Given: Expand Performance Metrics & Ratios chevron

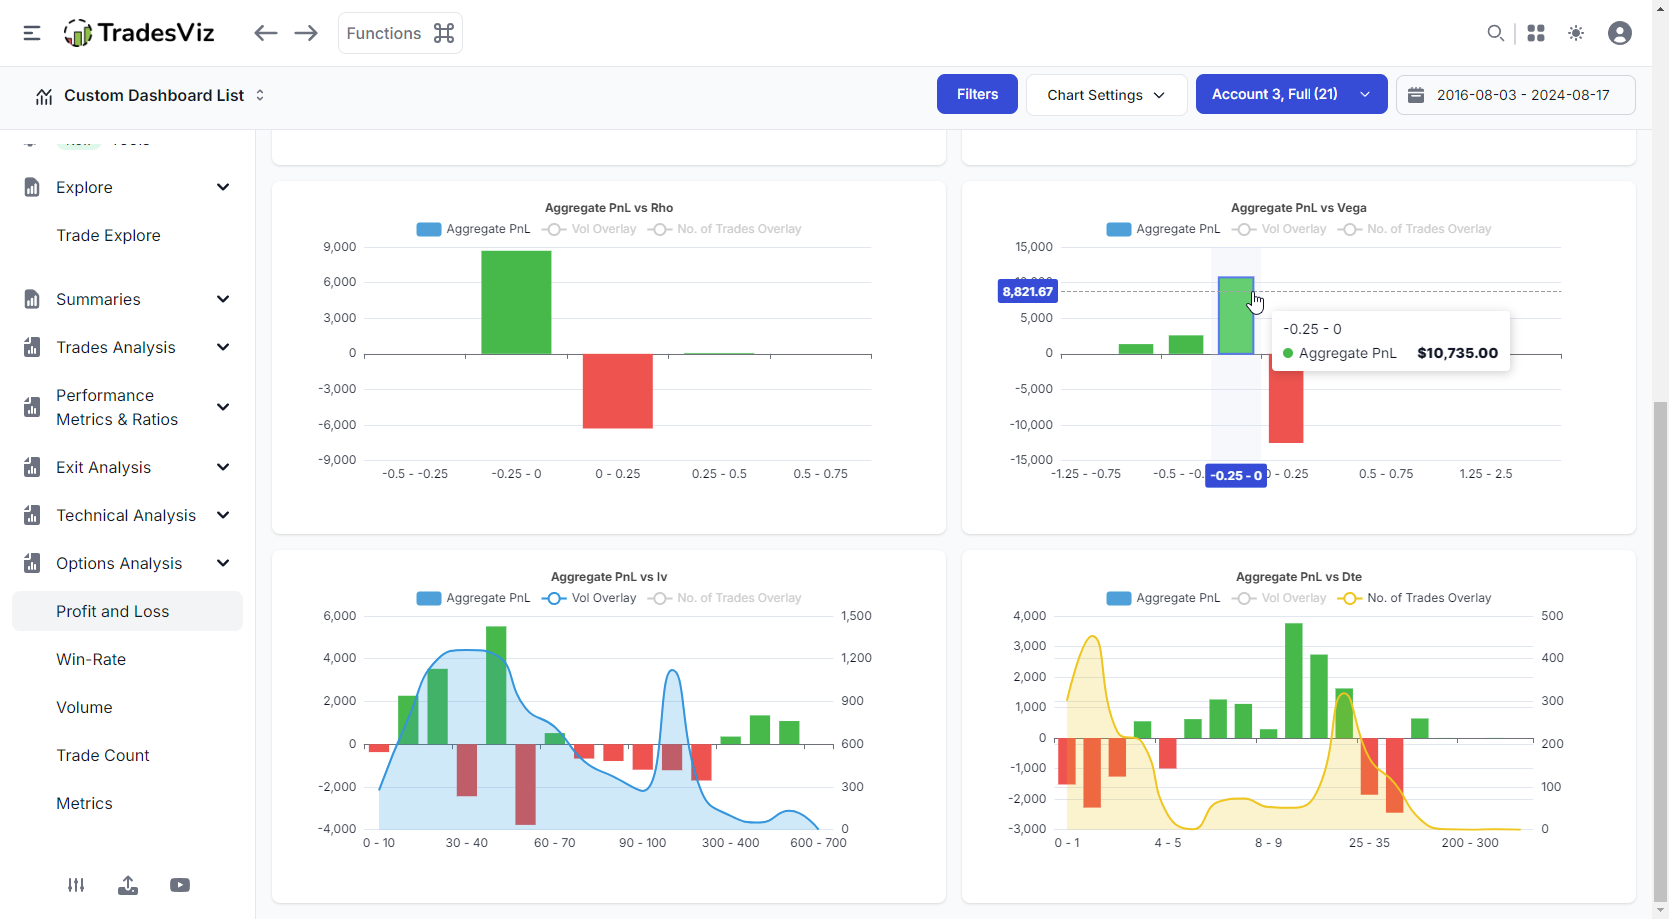Looking at the screenshot, I should (x=223, y=407).
